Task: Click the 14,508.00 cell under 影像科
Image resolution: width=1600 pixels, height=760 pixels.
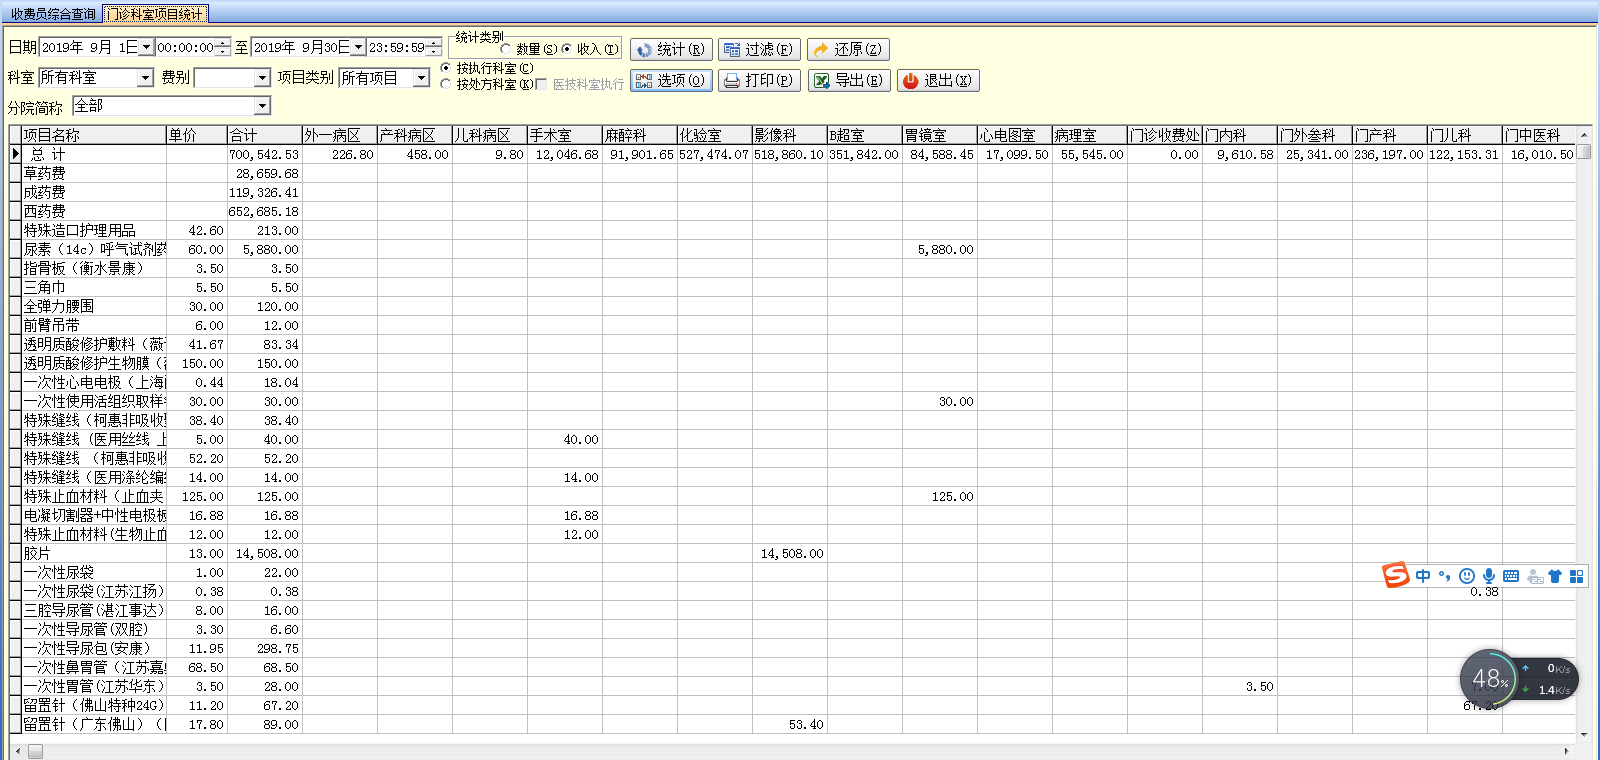Action: [x=790, y=553]
